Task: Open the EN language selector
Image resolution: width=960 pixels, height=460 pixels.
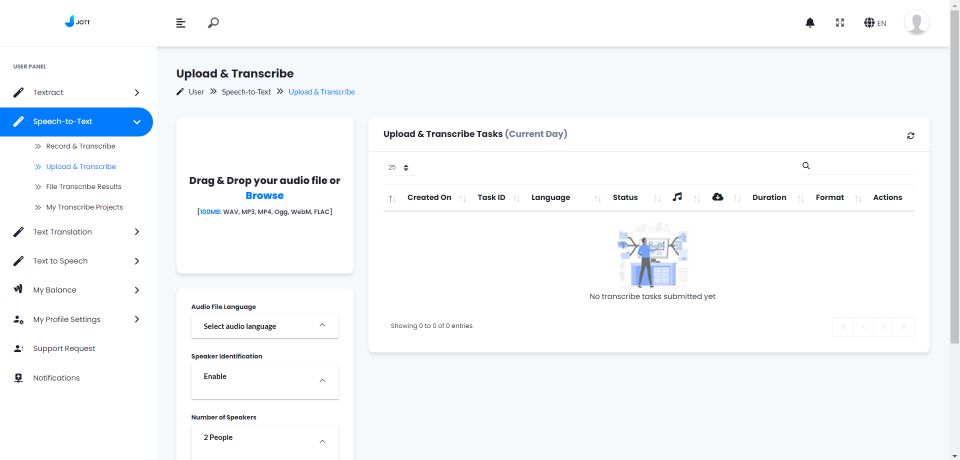Action: [x=875, y=23]
